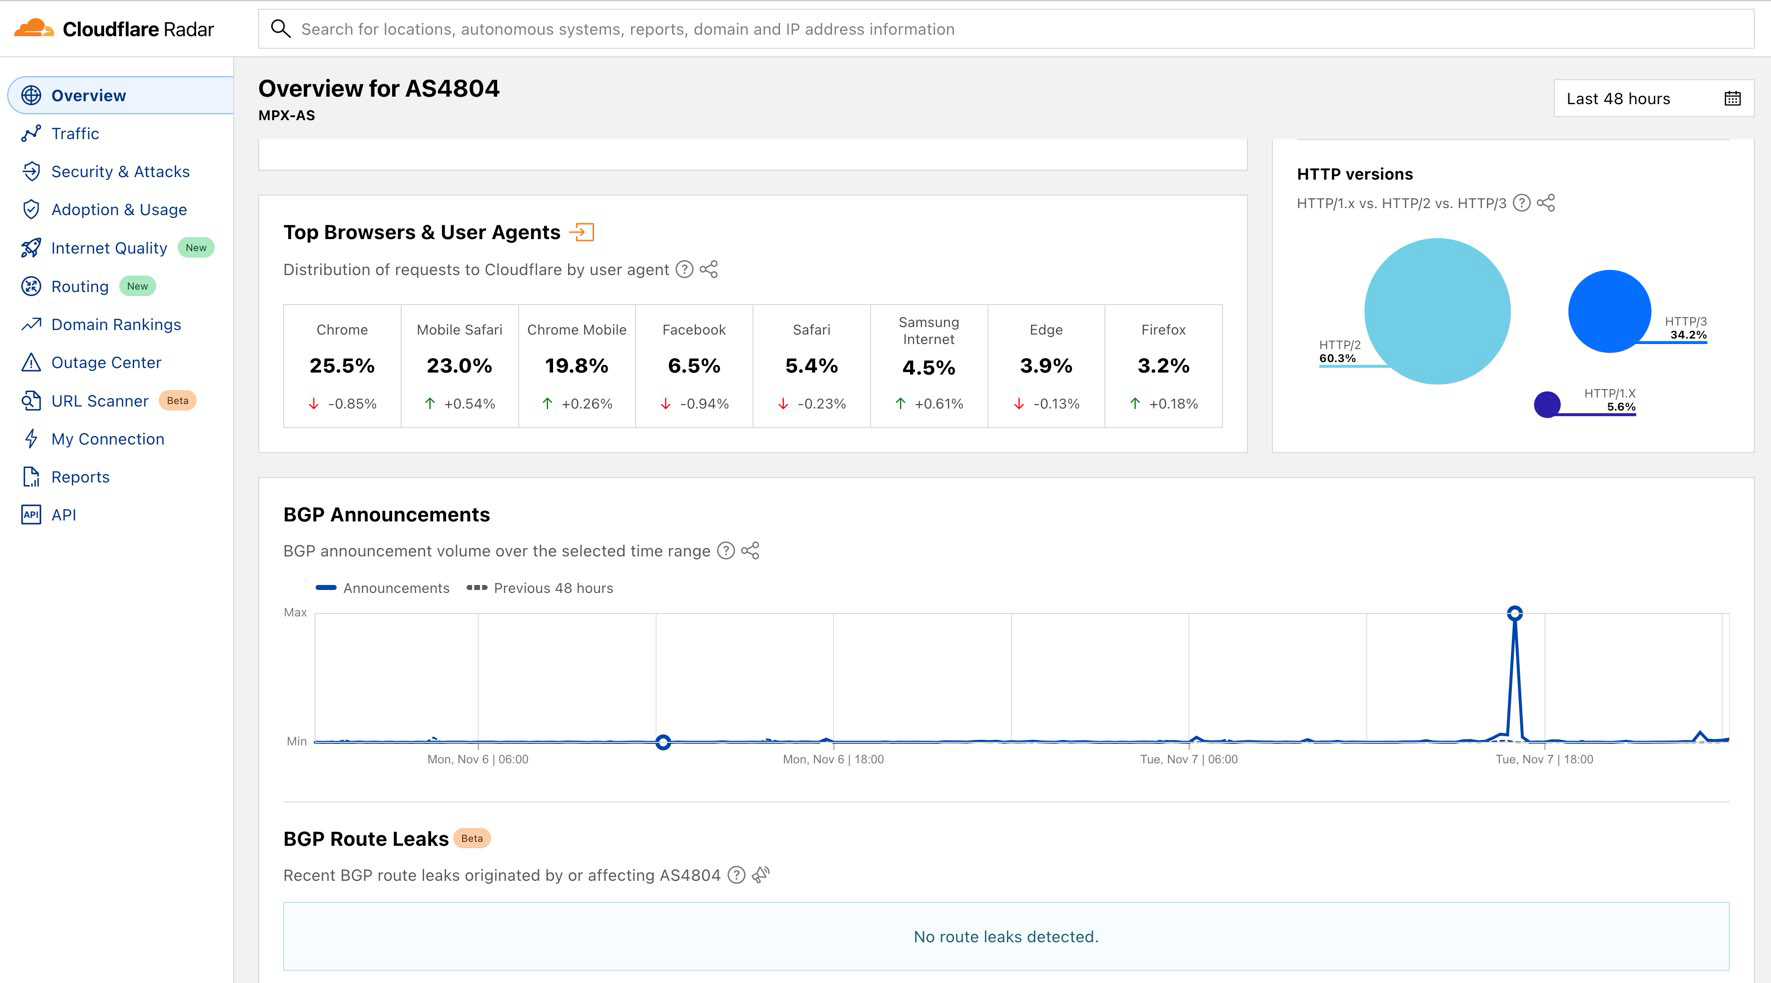Click the megaphone icon beside BGP route leaks
The image size is (1771, 983).
[x=761, y=875]
